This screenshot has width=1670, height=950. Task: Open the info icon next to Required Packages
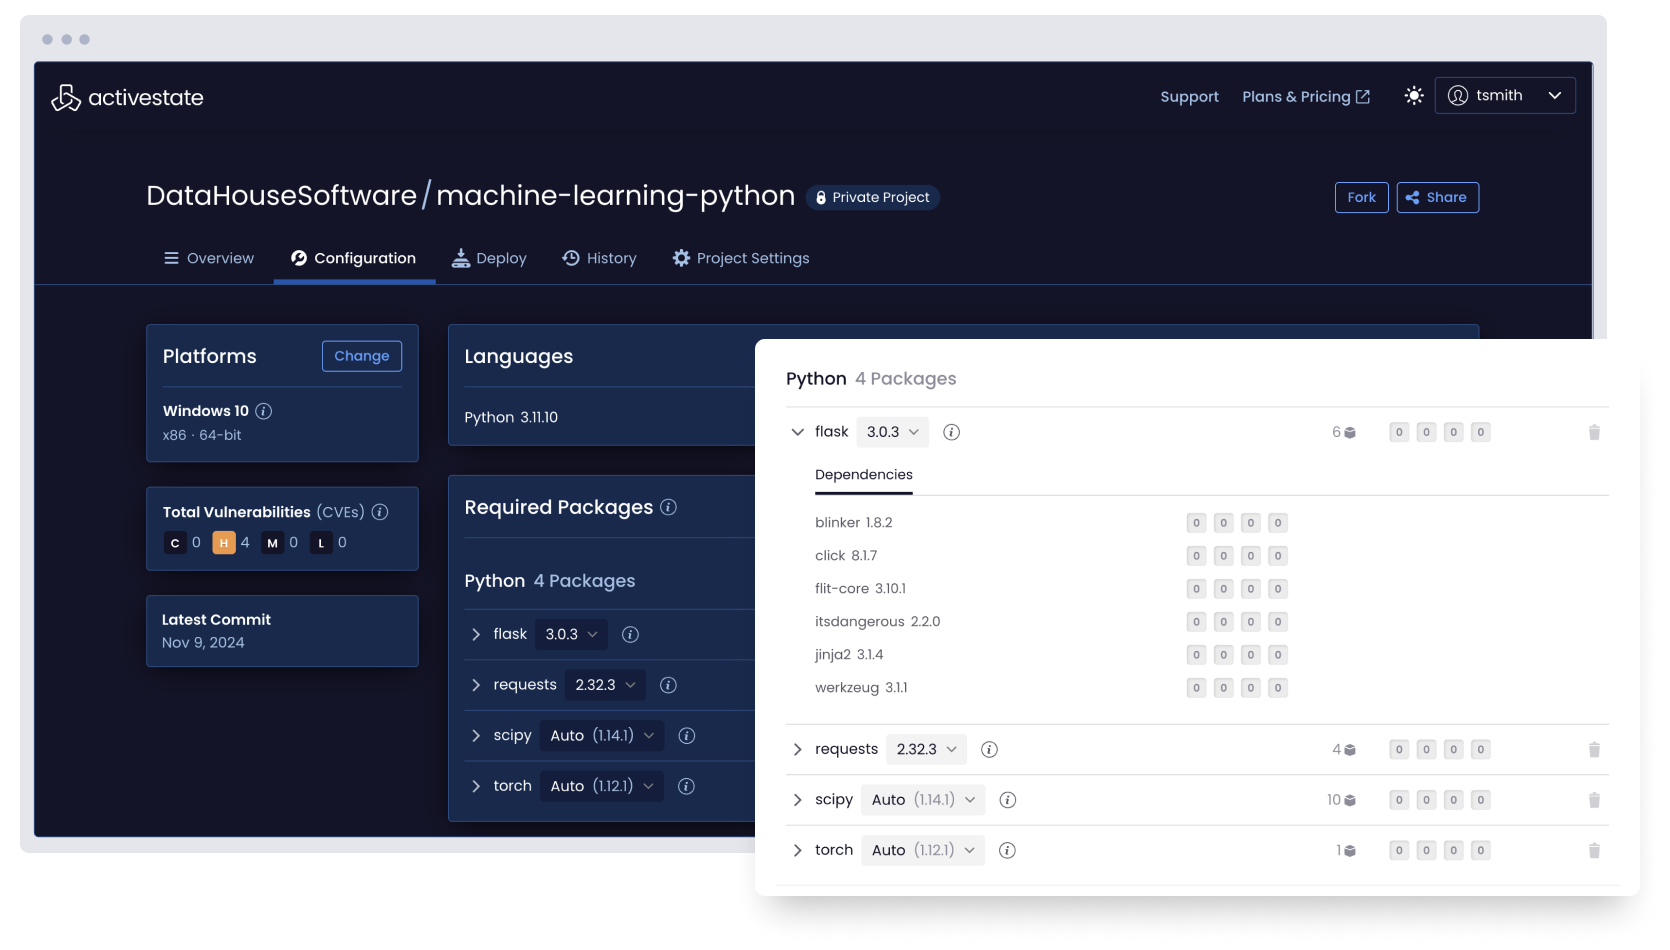[x=666, y=507]
